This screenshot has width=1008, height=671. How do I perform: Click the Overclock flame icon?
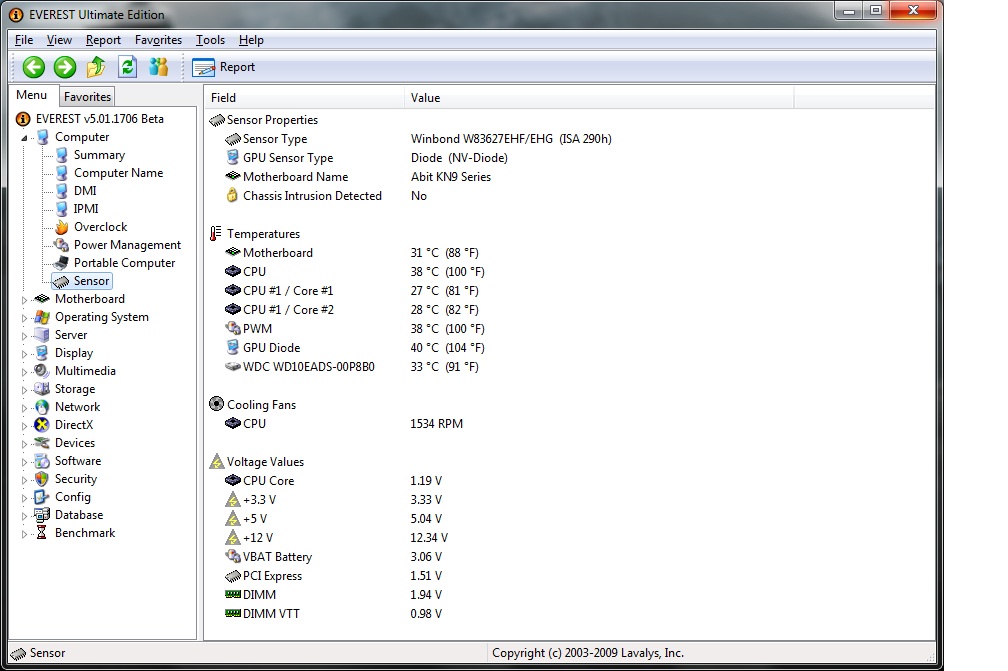coord(62,227)
